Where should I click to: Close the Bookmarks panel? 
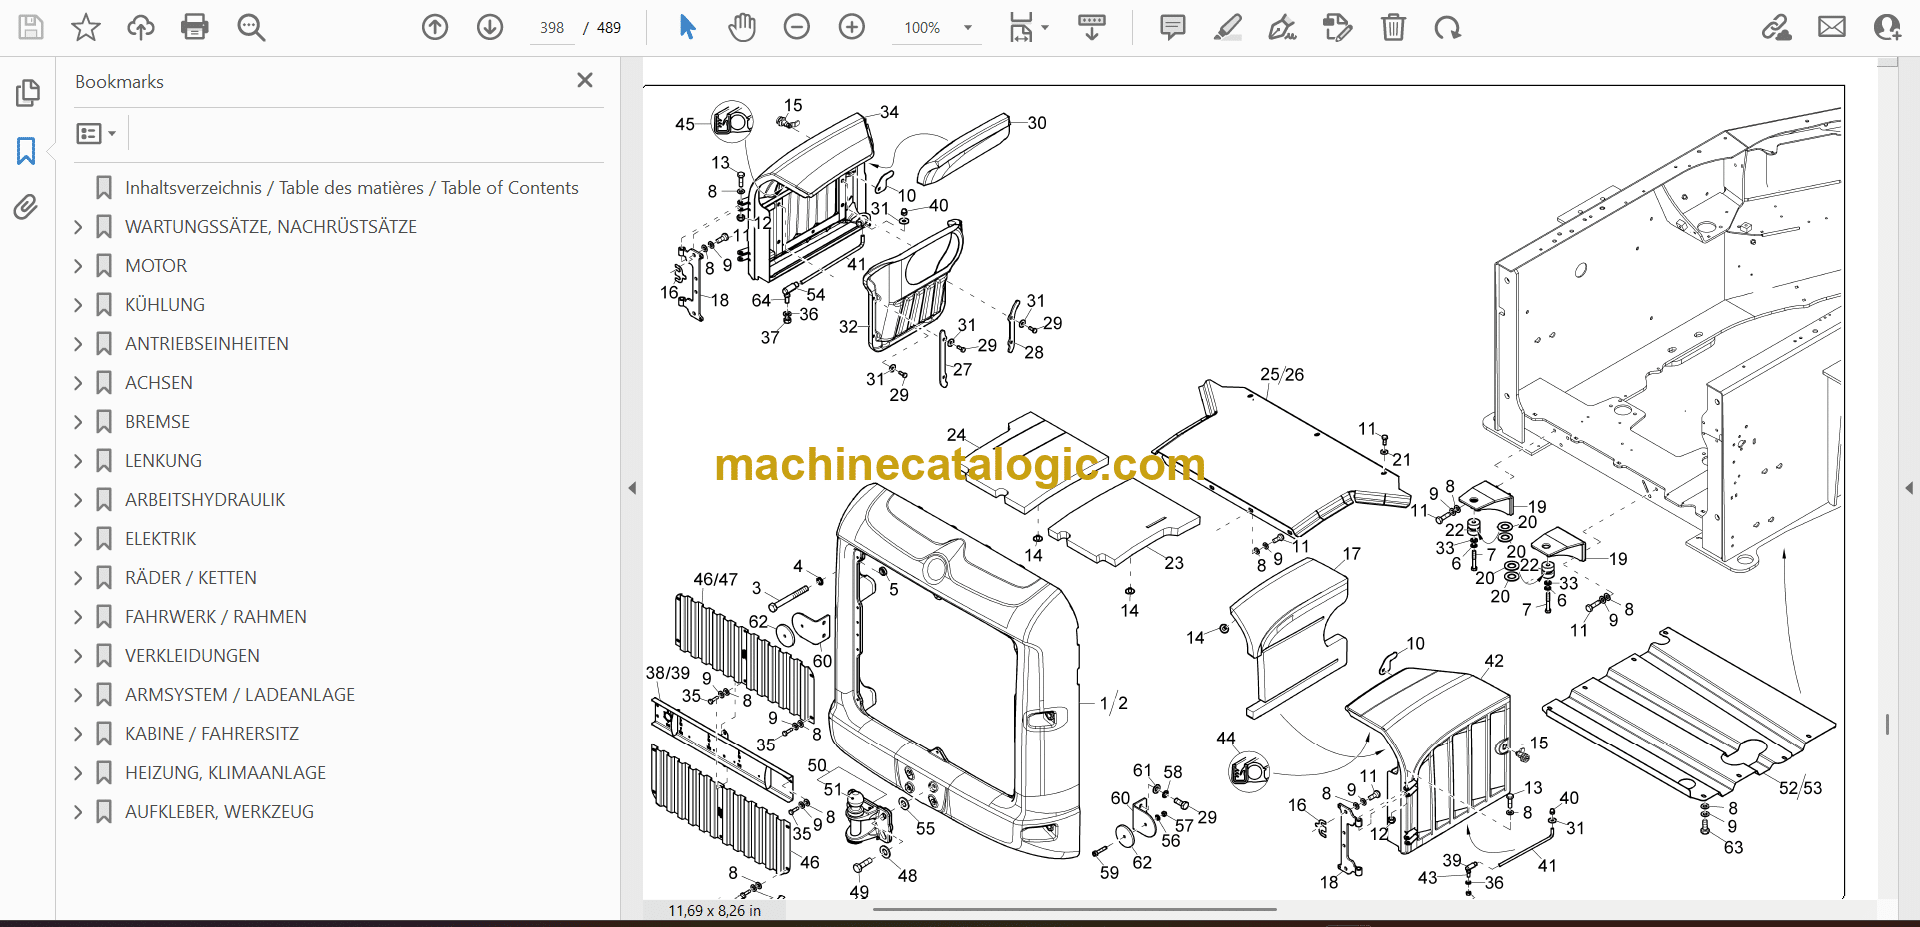(x=585, y=80)
